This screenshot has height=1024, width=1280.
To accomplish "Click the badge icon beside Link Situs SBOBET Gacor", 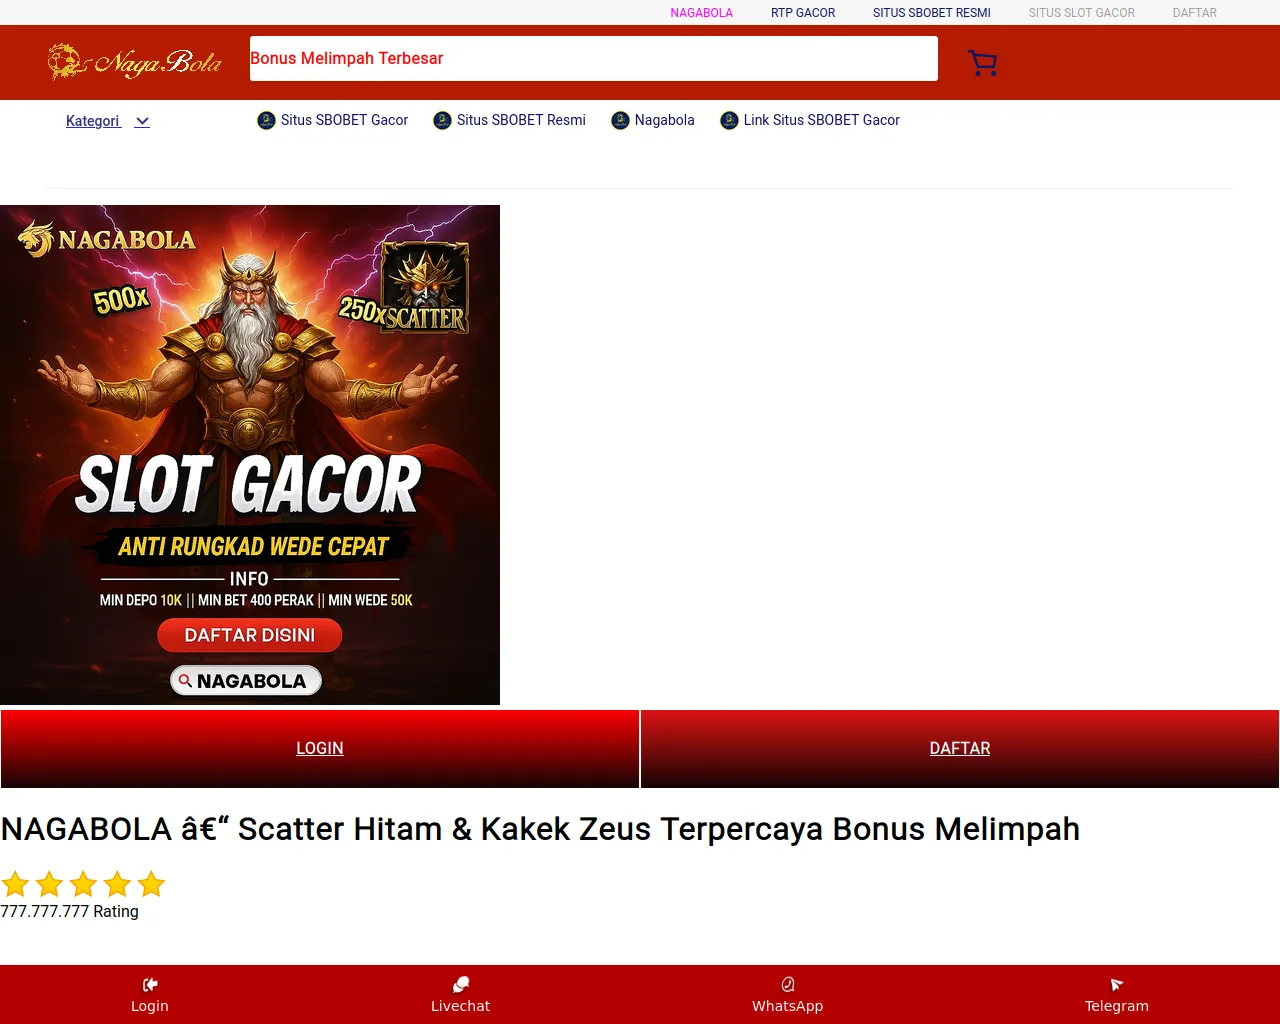I will (729, 120).
